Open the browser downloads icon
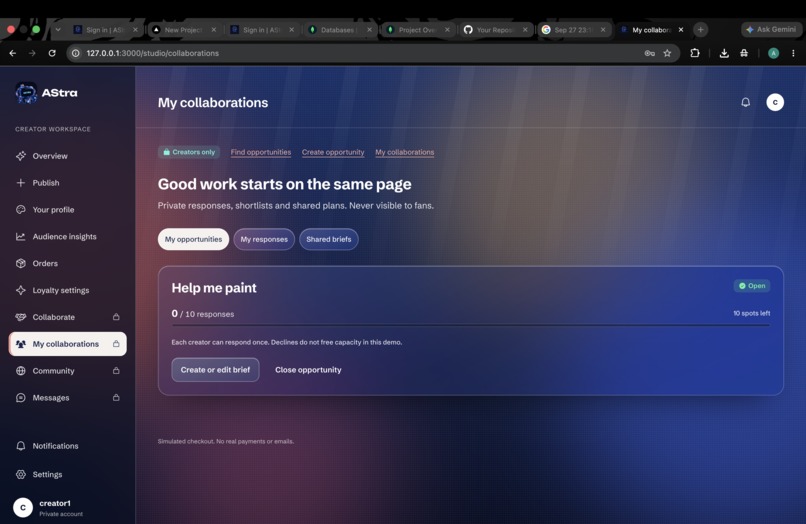 pyautogui.click(x=724, y=53)
